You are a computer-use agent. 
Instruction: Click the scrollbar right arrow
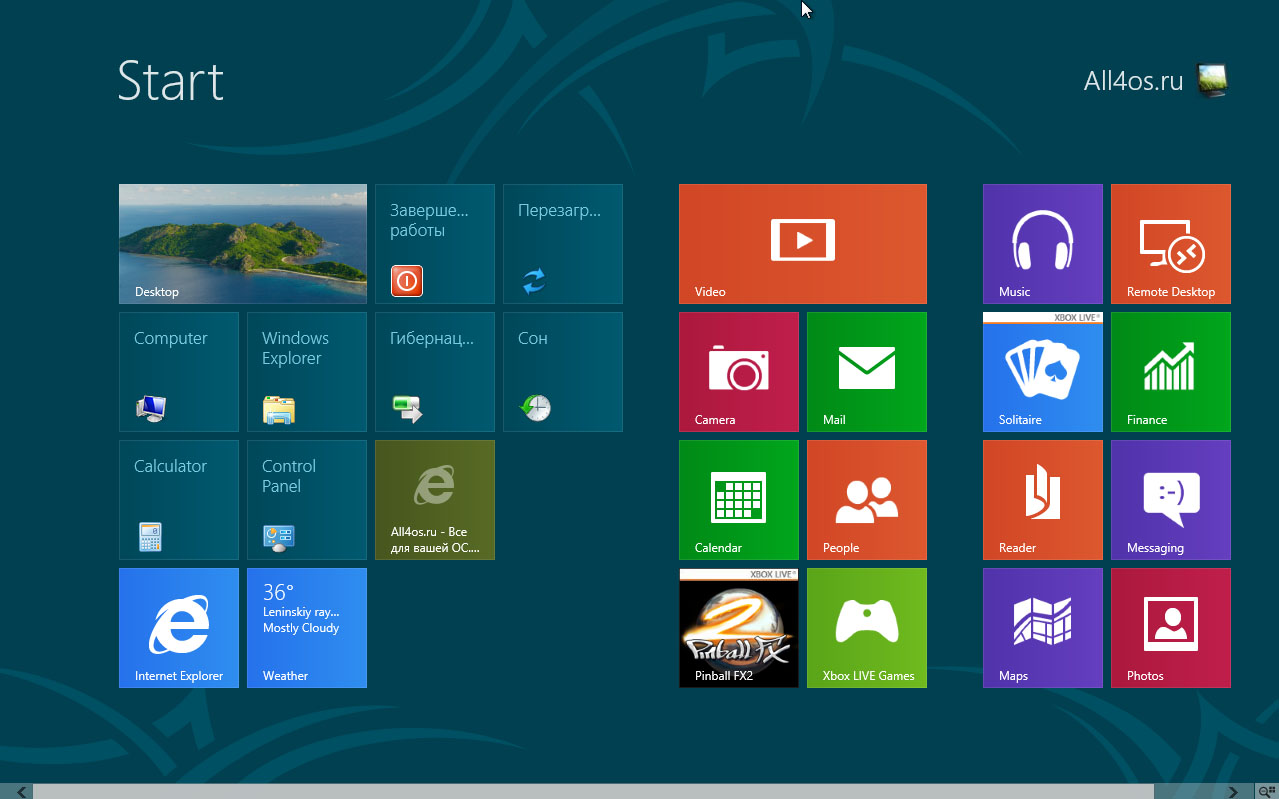pos(1232,791)
